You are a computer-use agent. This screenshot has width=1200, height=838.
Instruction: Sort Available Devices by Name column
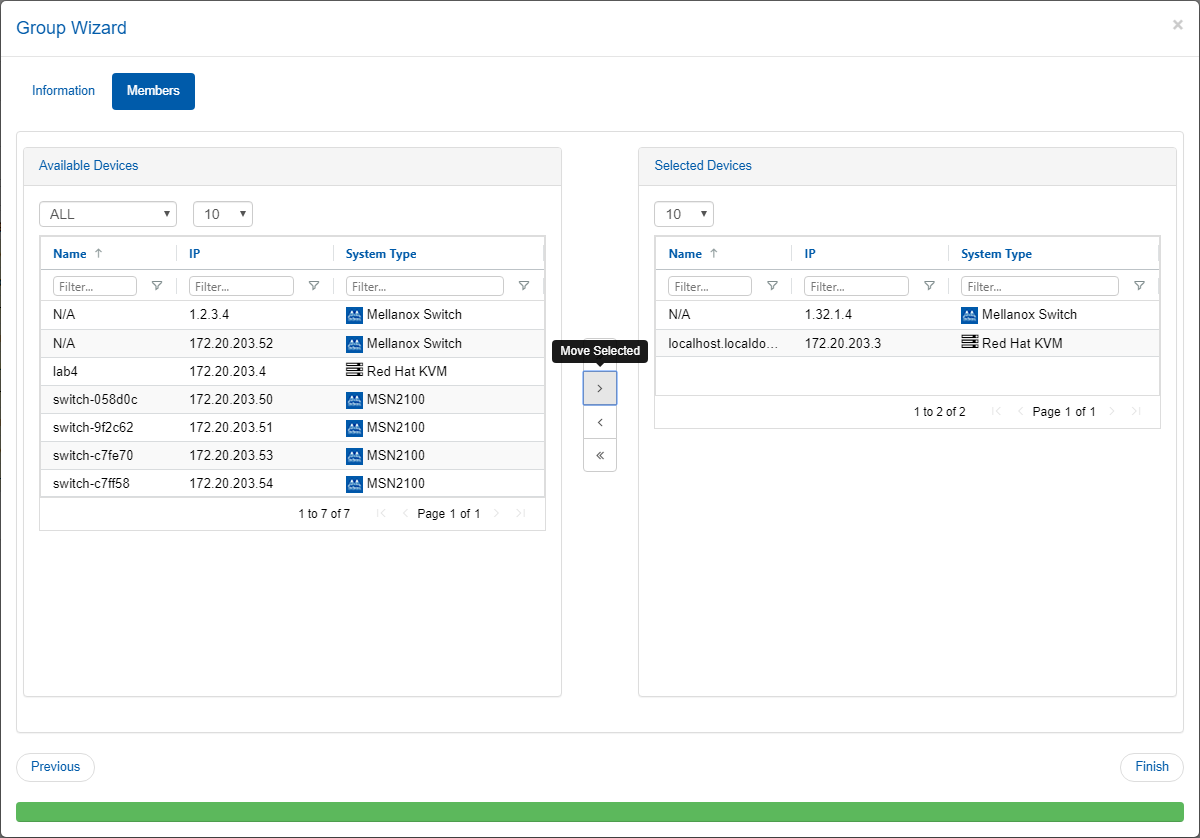pyautogui.click(x=70, y=254)
